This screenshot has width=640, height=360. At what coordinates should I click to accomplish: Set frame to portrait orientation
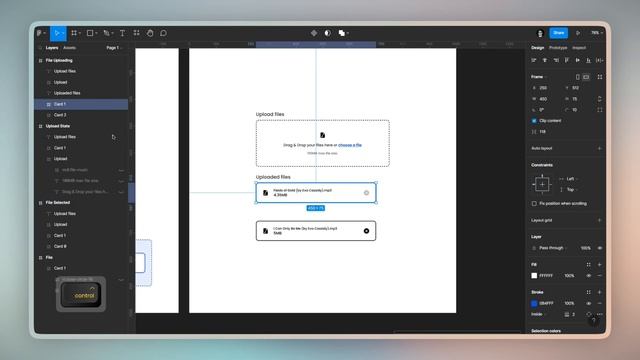578,77
